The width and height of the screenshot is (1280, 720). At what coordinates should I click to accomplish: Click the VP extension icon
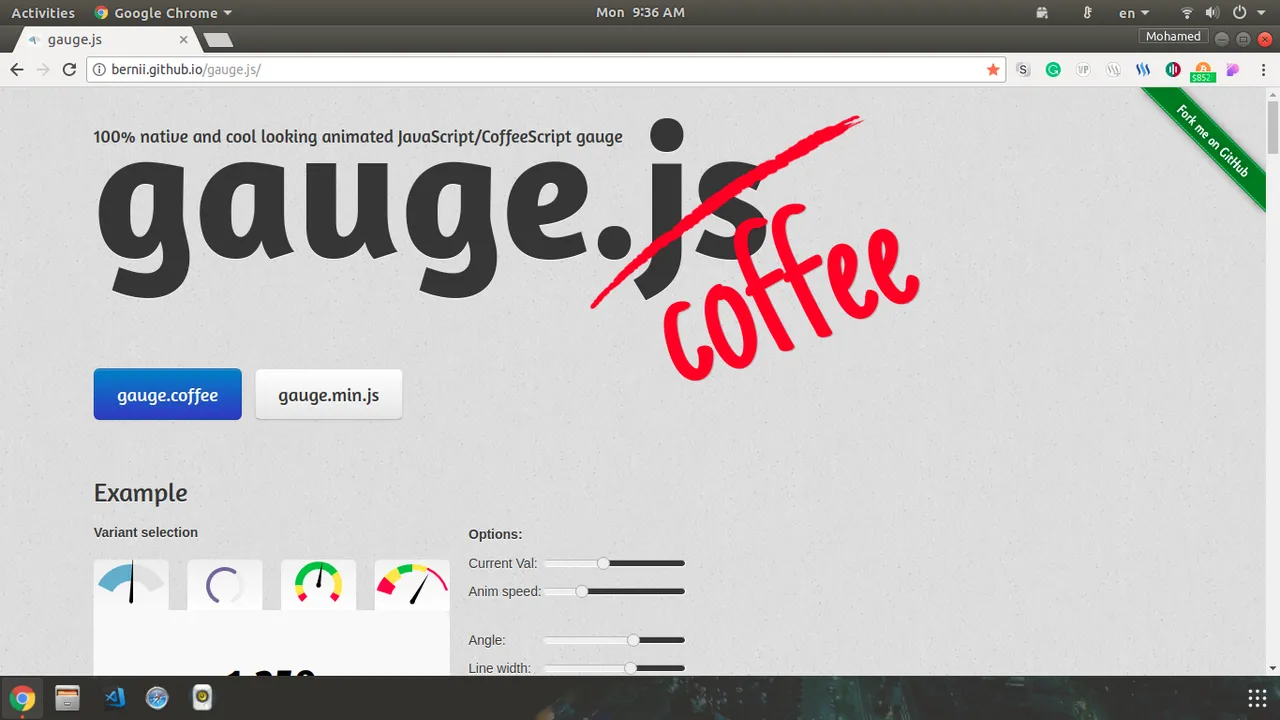(1083, 70)
